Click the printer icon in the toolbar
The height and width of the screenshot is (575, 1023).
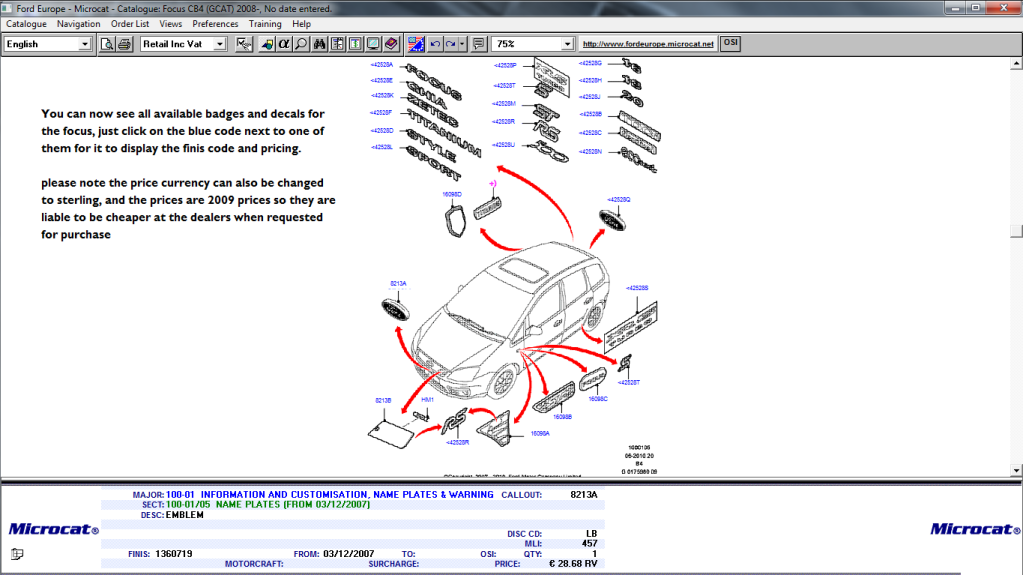pos(125,44)
